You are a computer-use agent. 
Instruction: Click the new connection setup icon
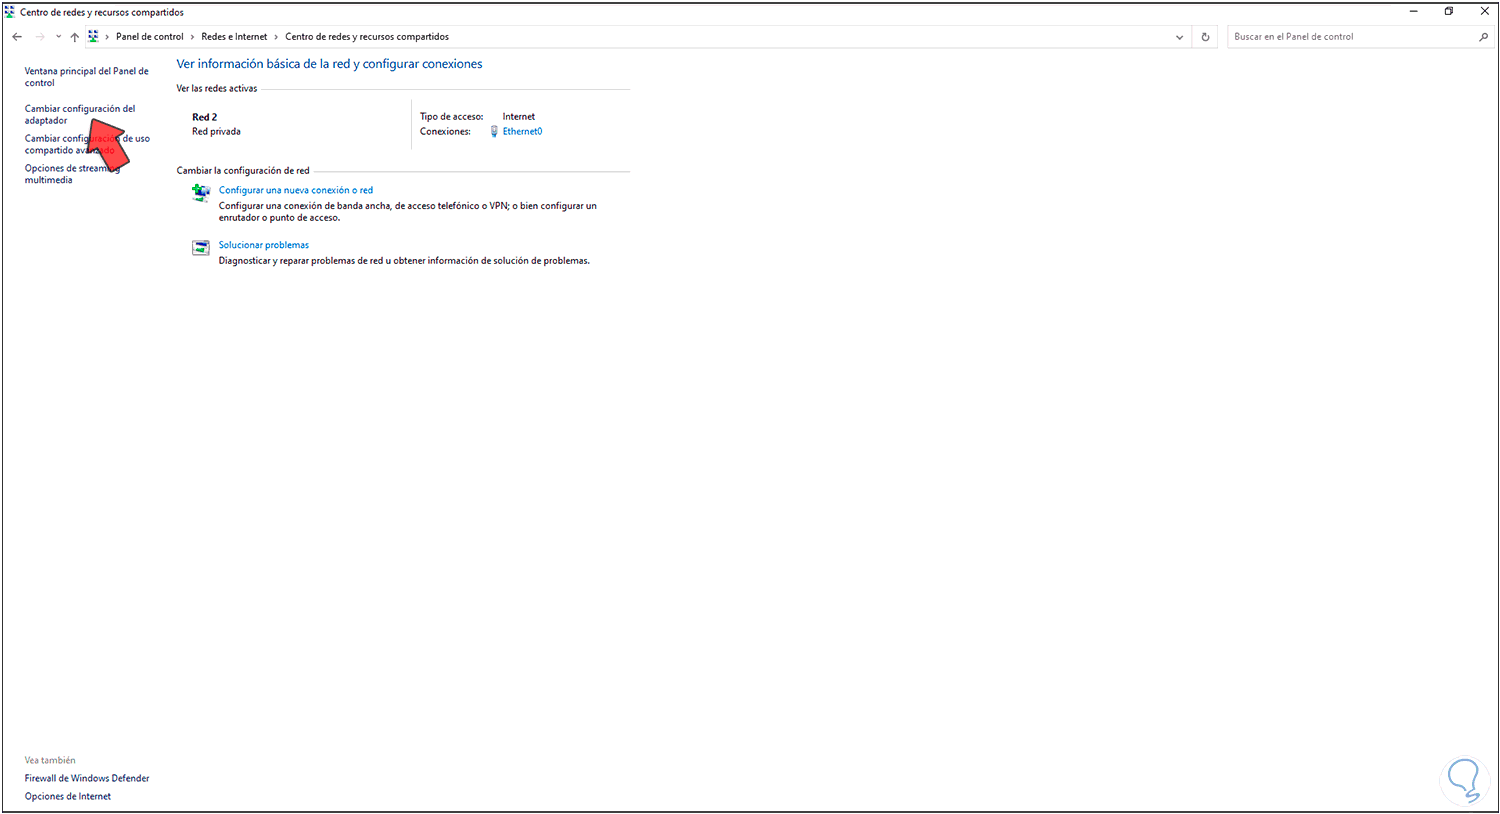tap(201, 193)
